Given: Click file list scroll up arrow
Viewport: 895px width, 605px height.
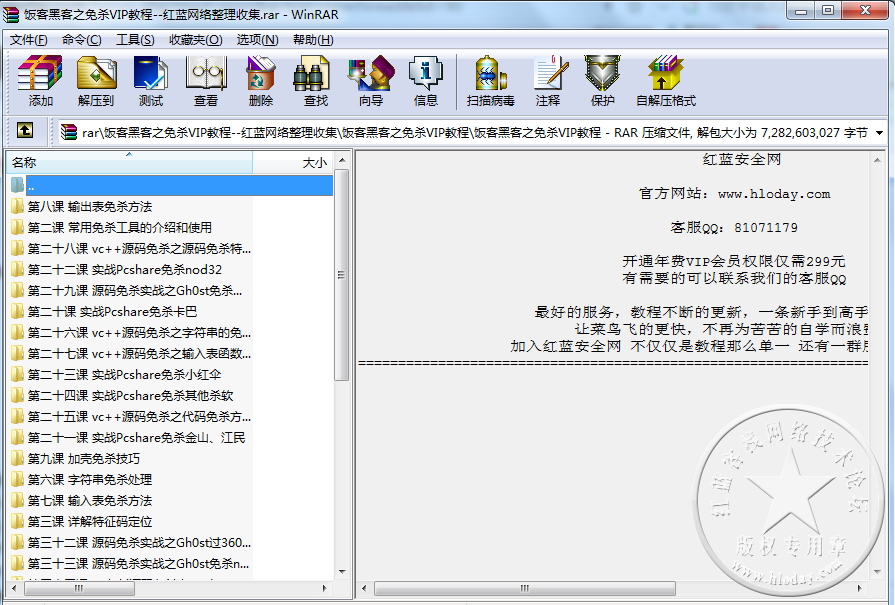Looking at the screenshot, I should [342, 160].
